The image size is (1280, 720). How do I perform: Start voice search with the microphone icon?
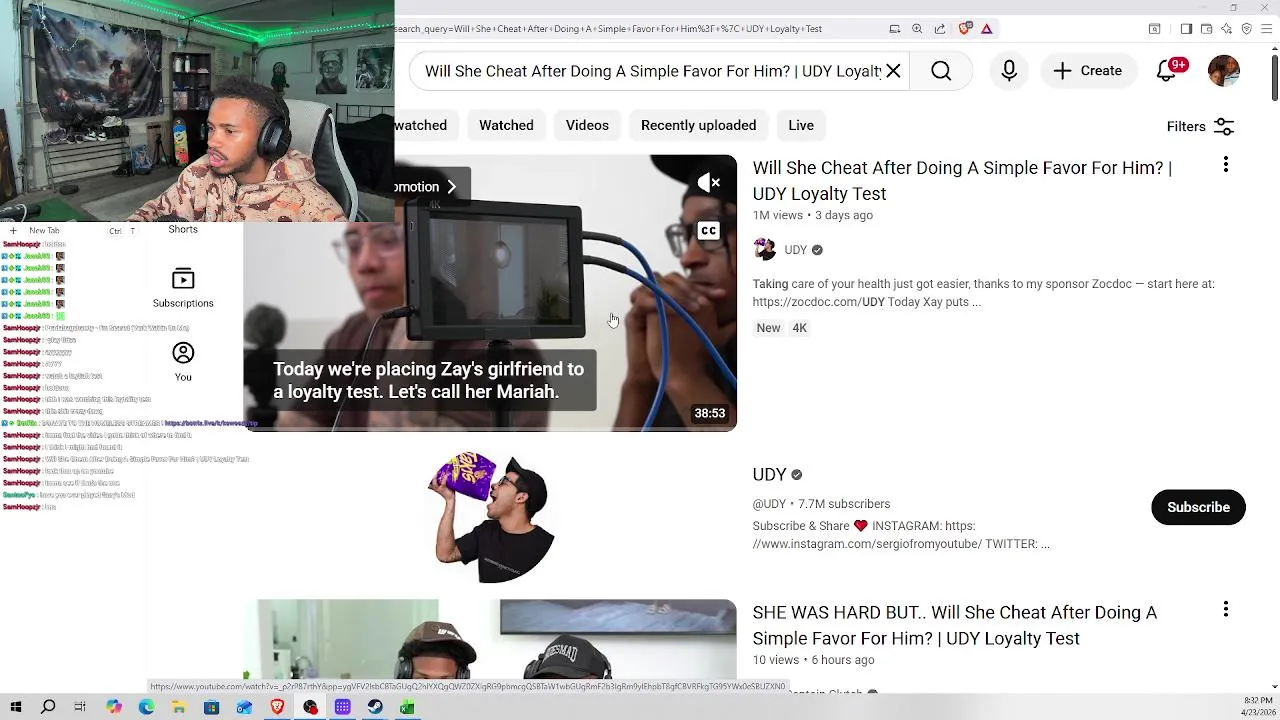tap(1009, 71)
